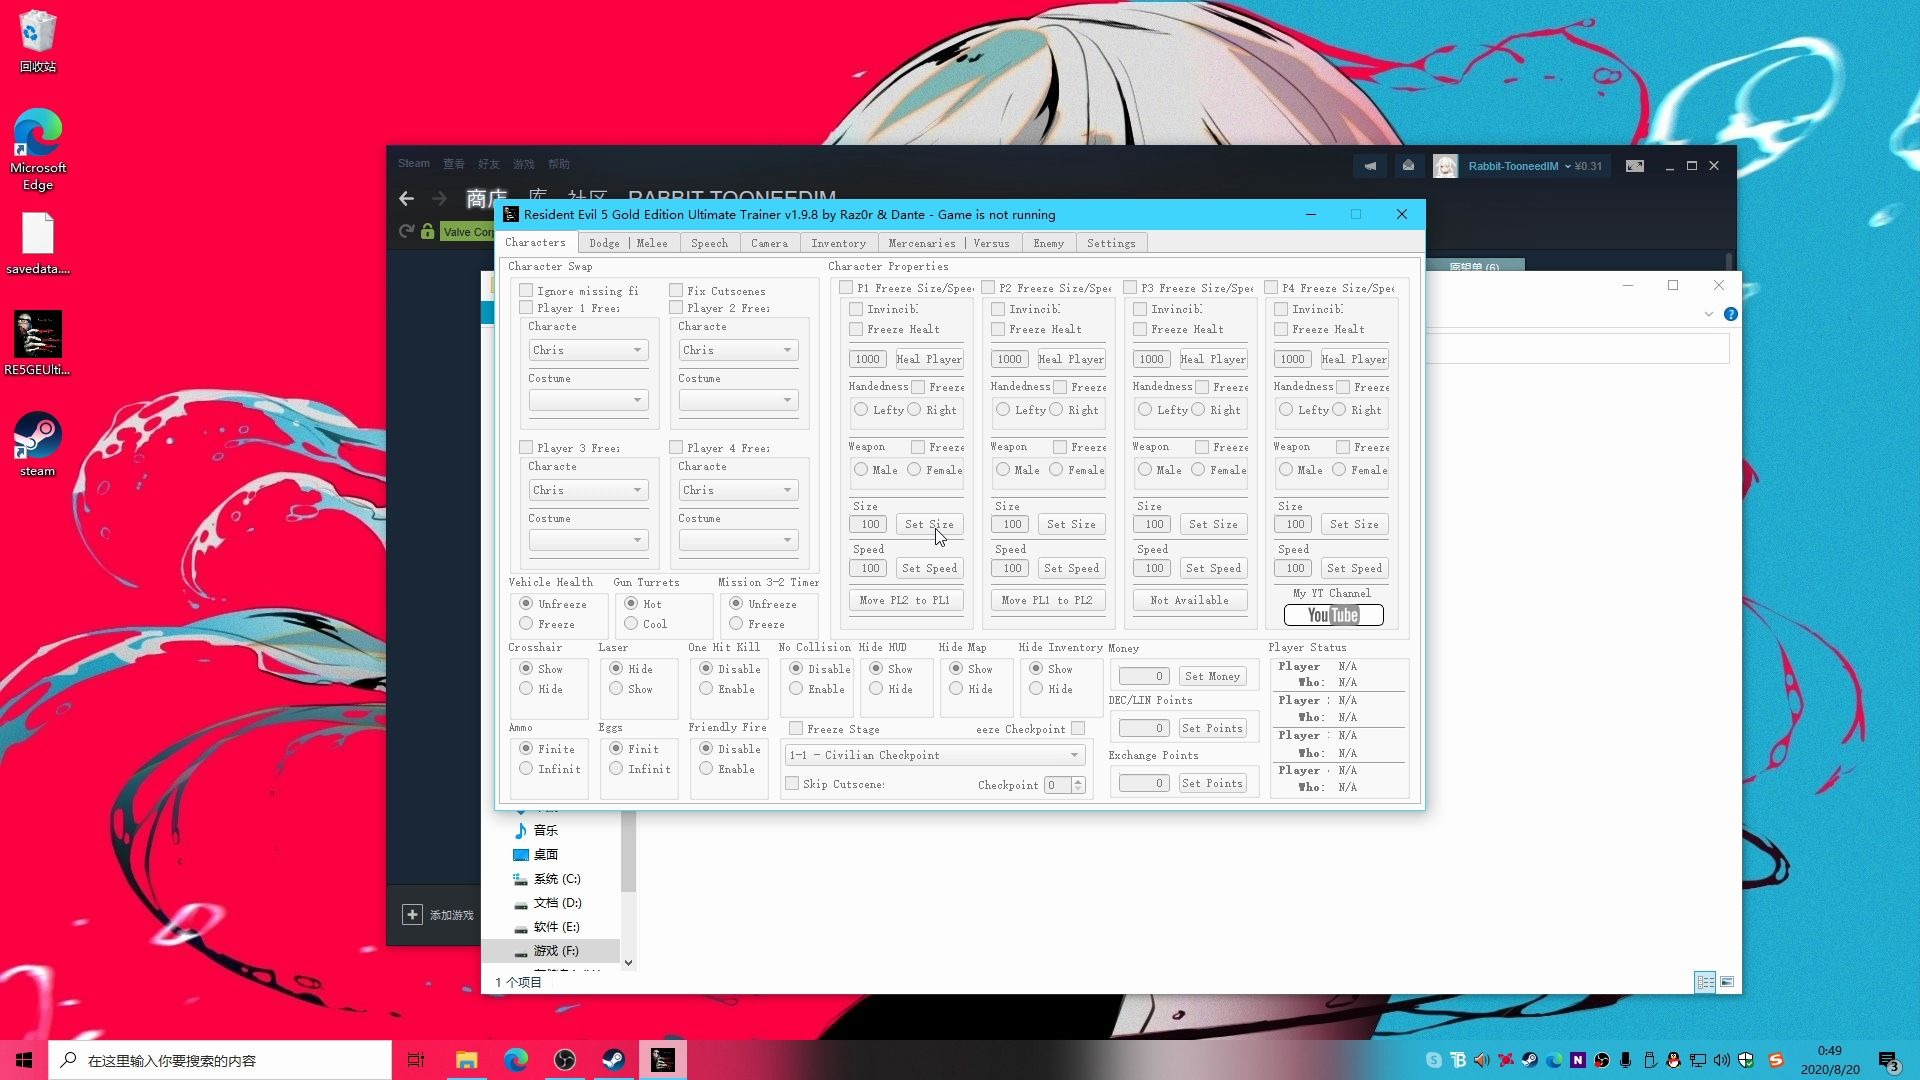The image size is (1920, 1080).
Task: Open the Steam announcements megaphone icon
Action: tap(1370, 166)
